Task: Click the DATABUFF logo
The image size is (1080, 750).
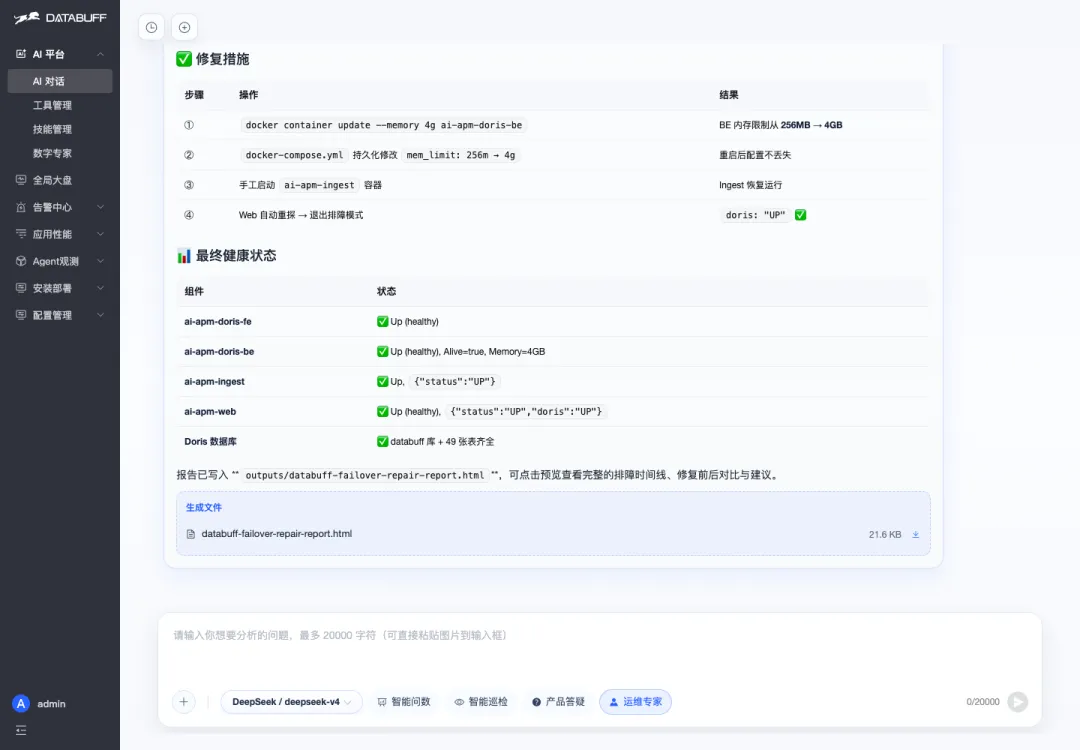Action: click(61, 18)
